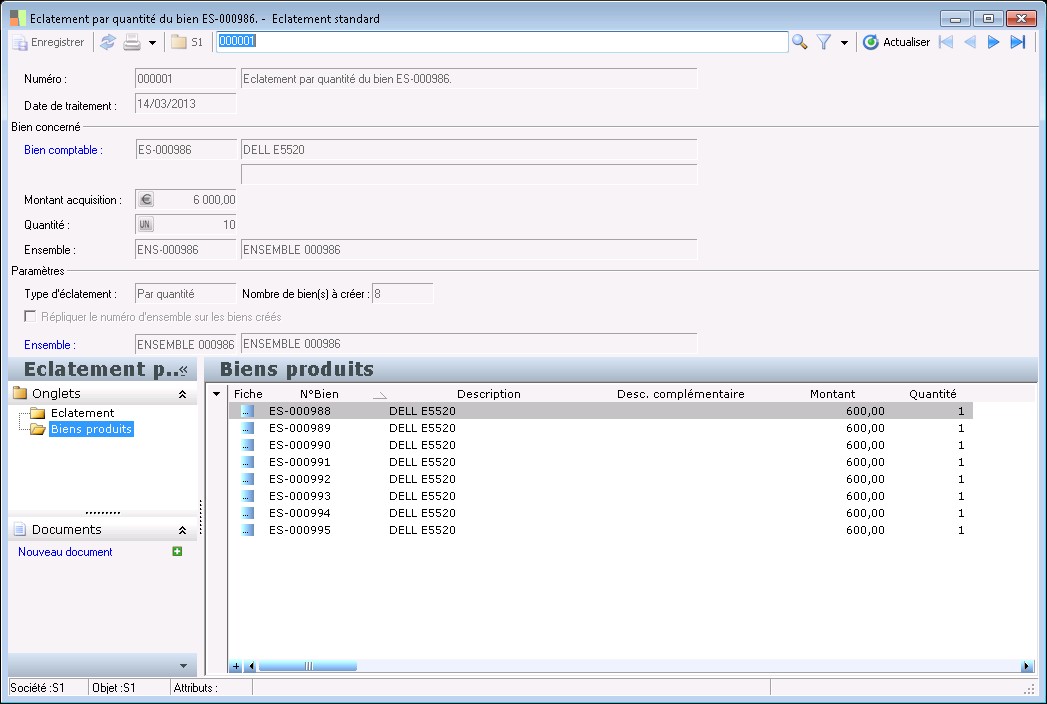Open fiche icon for ES-000995
The image size is (1047, 704).
tap(248, 530)
